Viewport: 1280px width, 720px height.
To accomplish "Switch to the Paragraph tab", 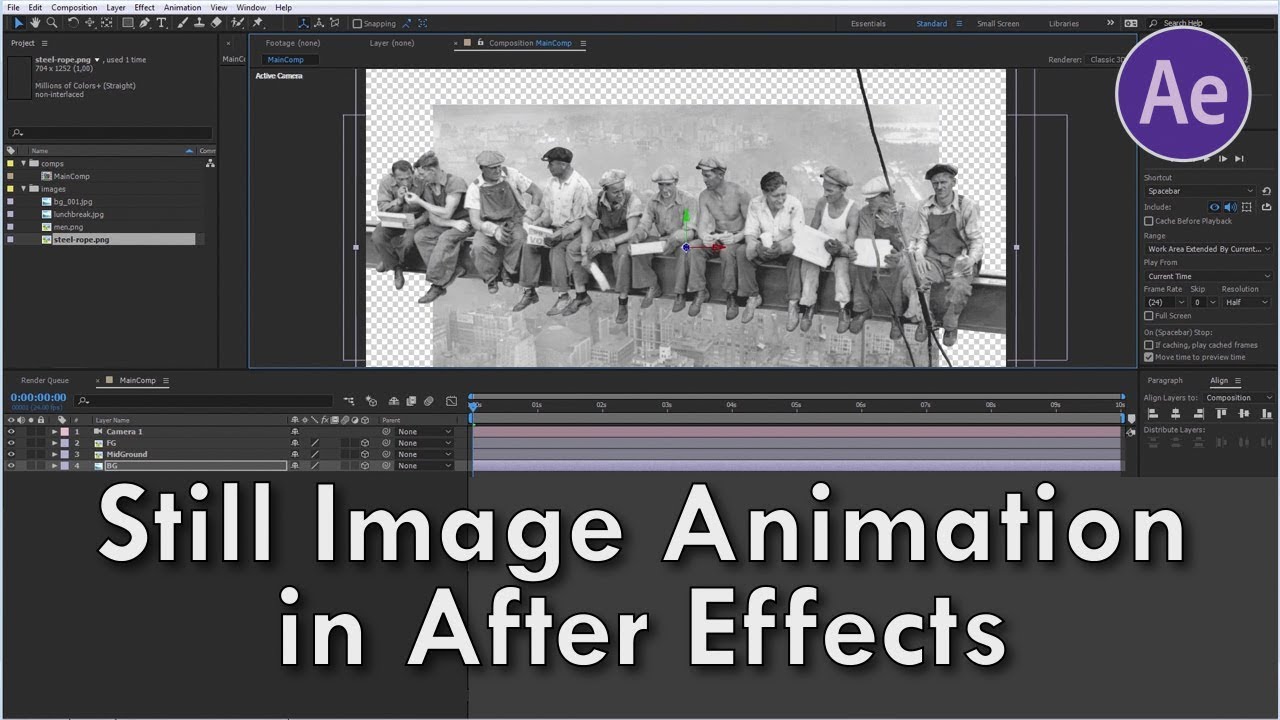I will [1165, 380].
